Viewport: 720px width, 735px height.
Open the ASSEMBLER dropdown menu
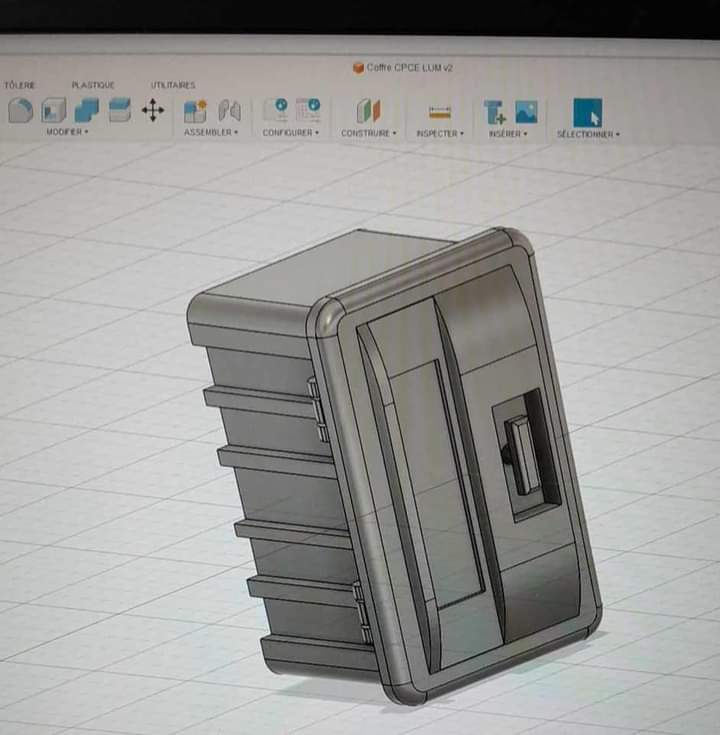tap(211, 132)
